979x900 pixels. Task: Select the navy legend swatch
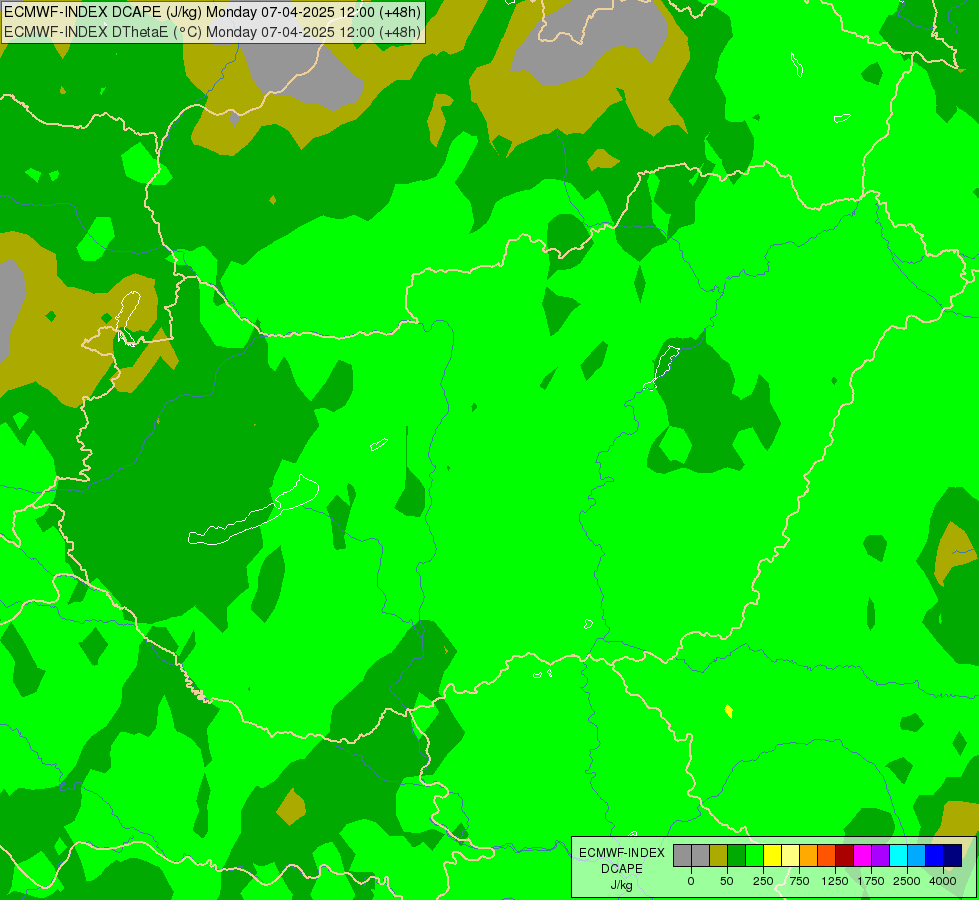(x=953, y=856)
